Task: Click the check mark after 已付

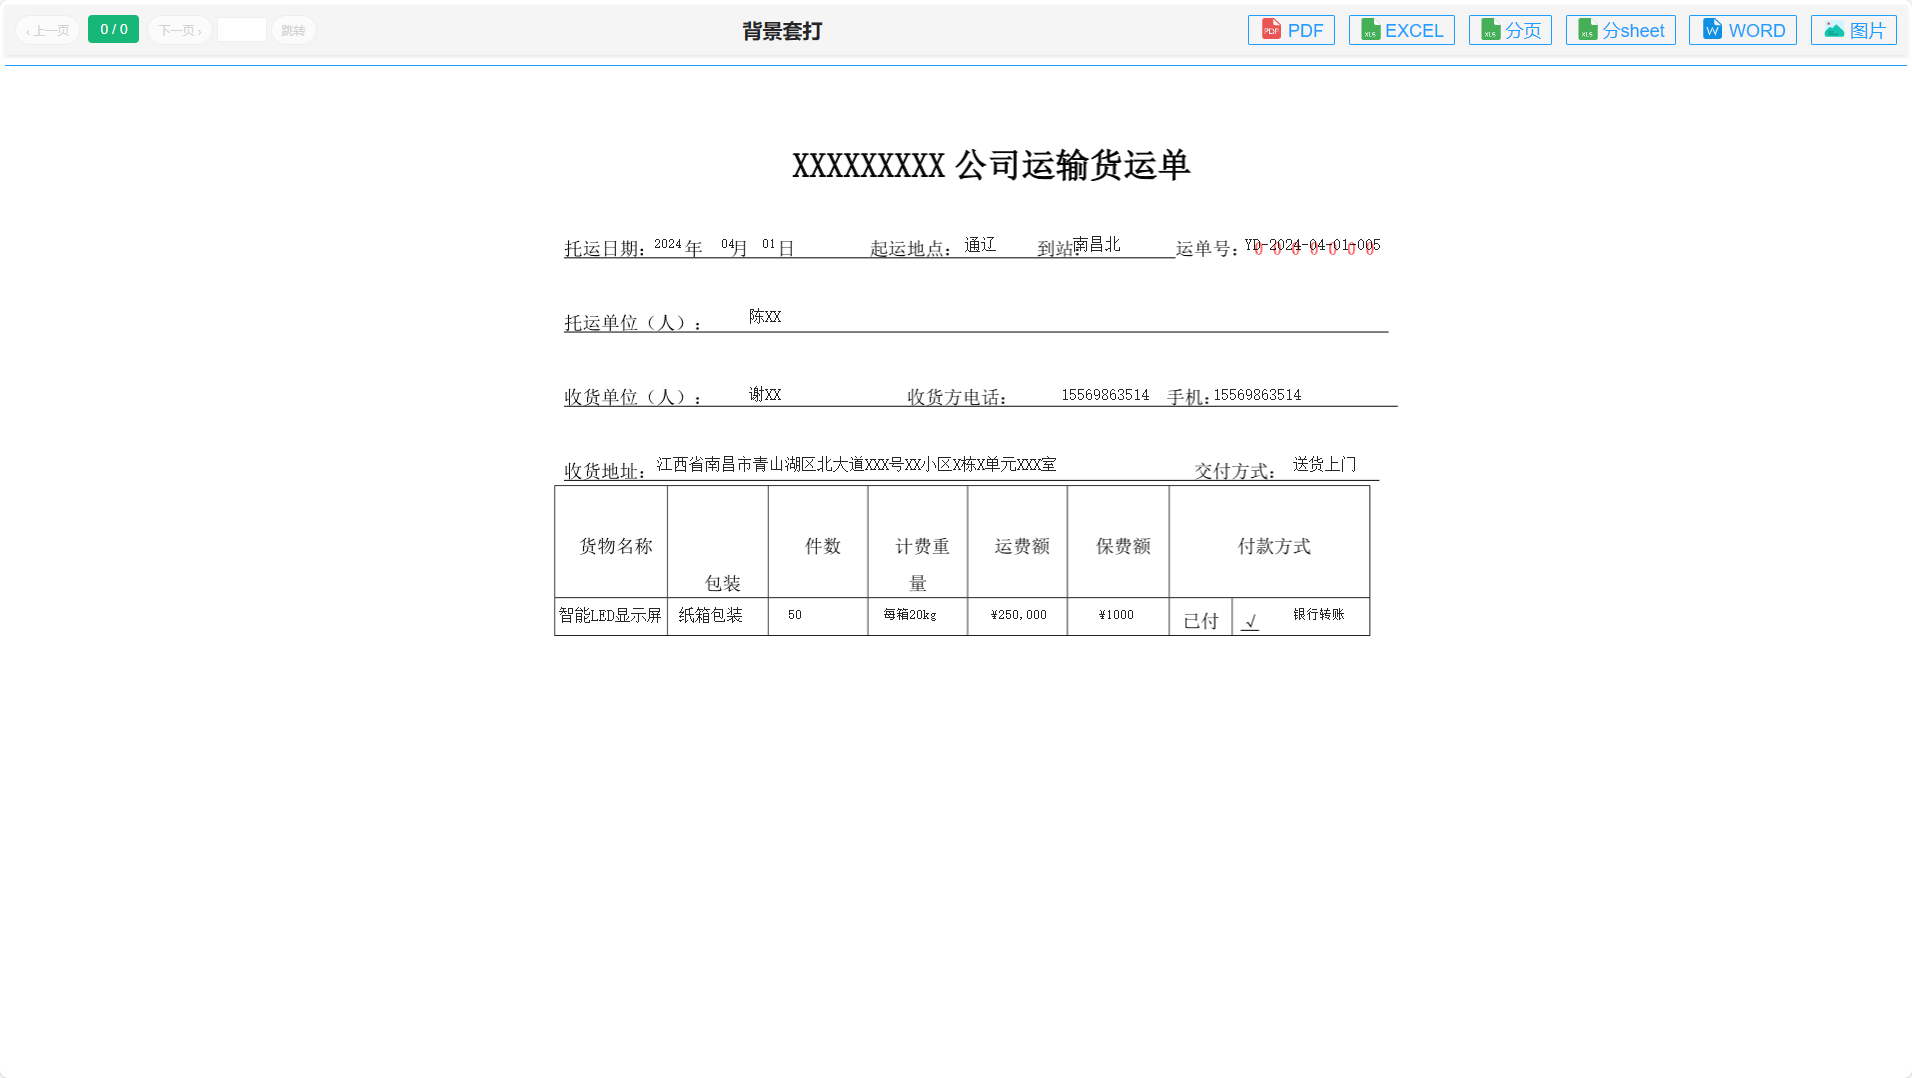Action: pyautogui.click(x=1250, y=622)
